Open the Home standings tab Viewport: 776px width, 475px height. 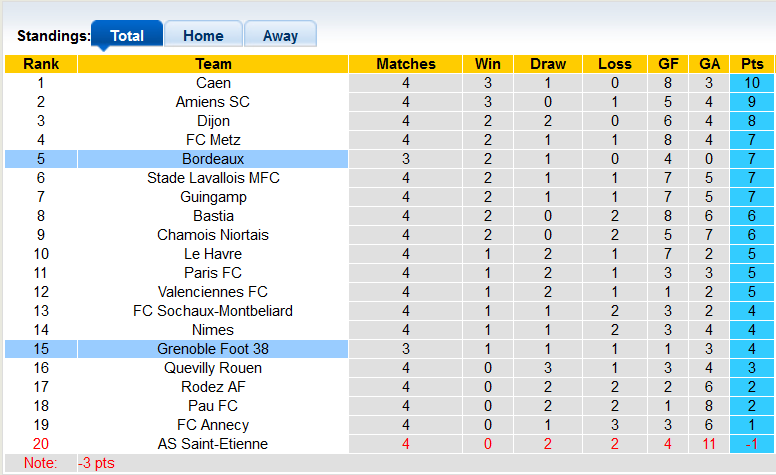pos(203,35)
